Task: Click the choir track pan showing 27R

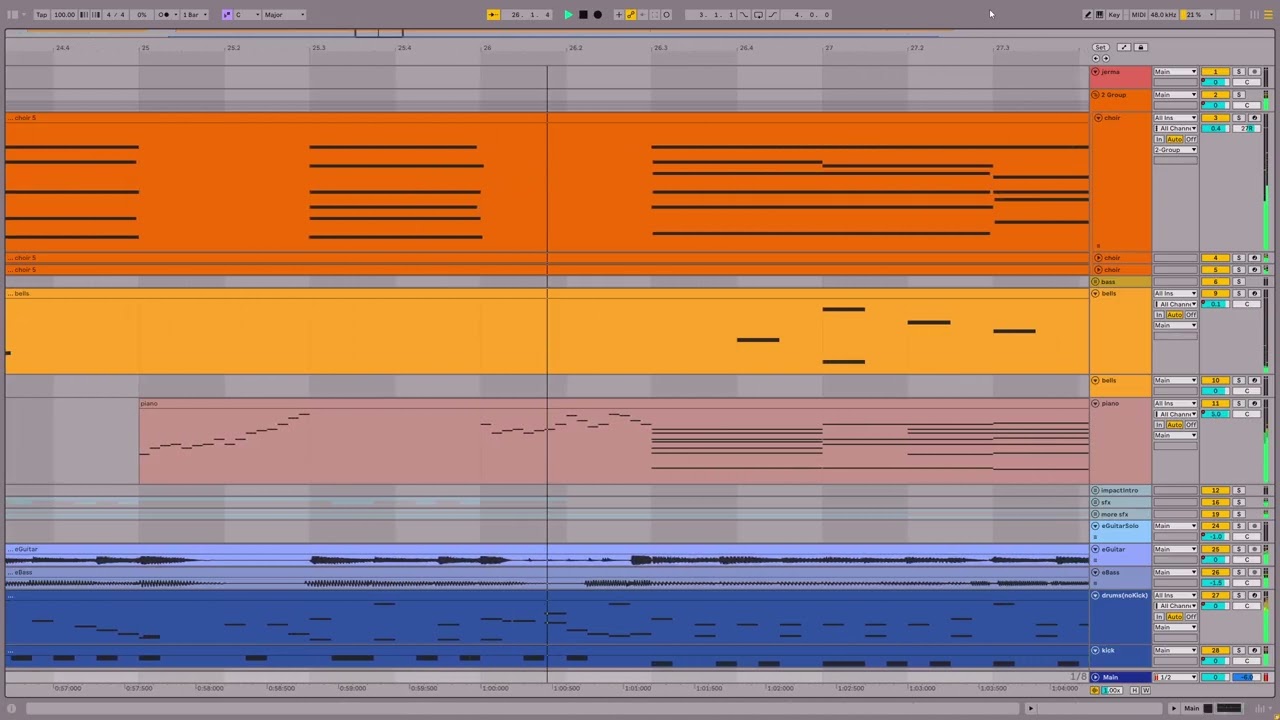Action: [1247, 129]
